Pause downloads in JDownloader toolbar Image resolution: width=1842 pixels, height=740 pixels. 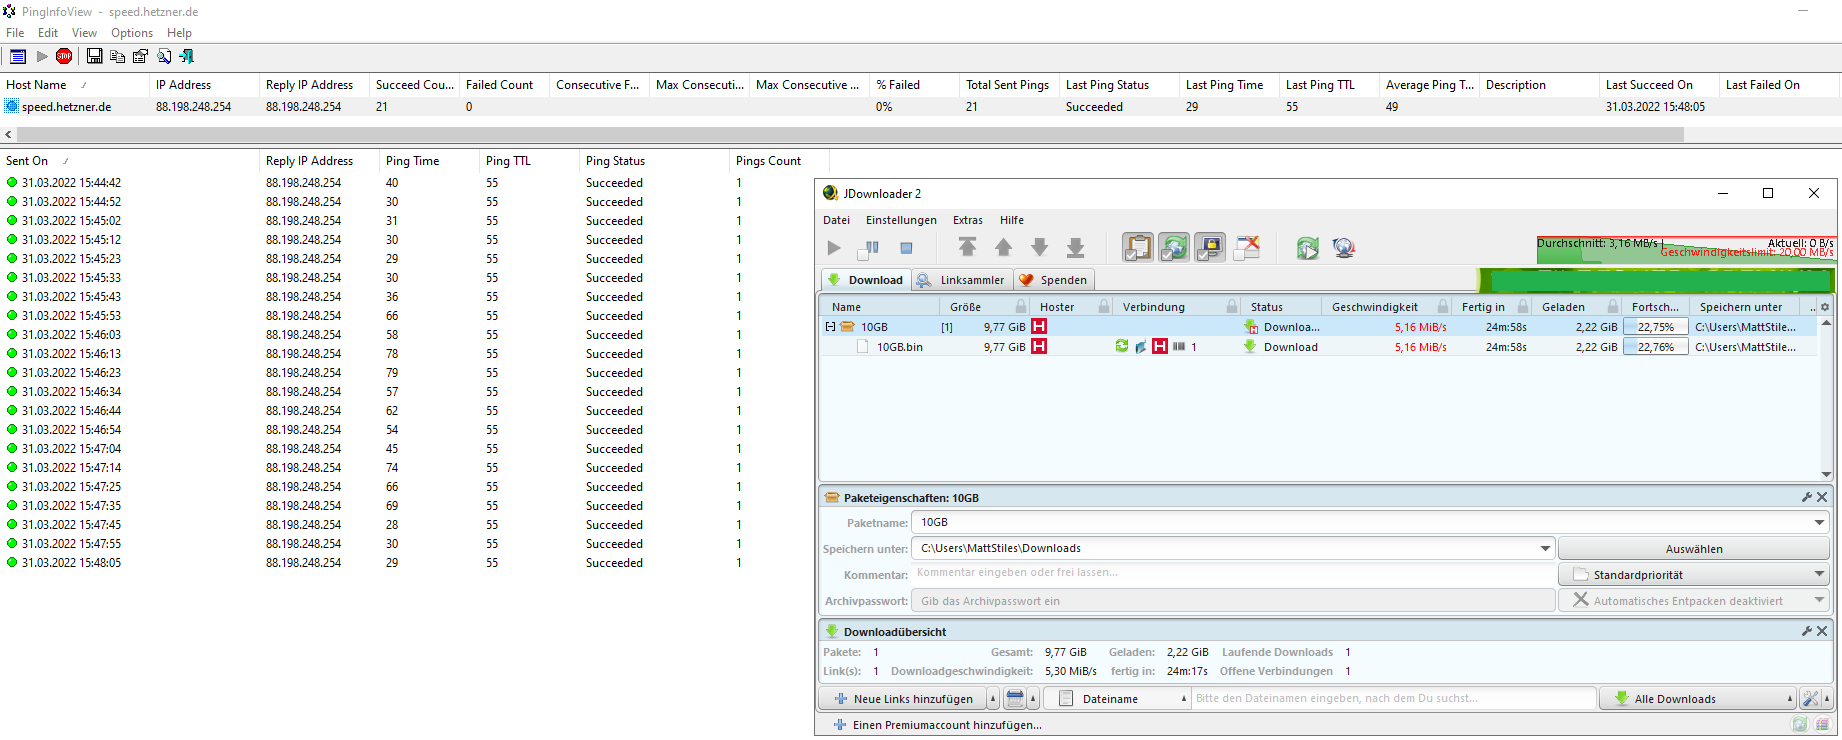[x=869, y=248]
